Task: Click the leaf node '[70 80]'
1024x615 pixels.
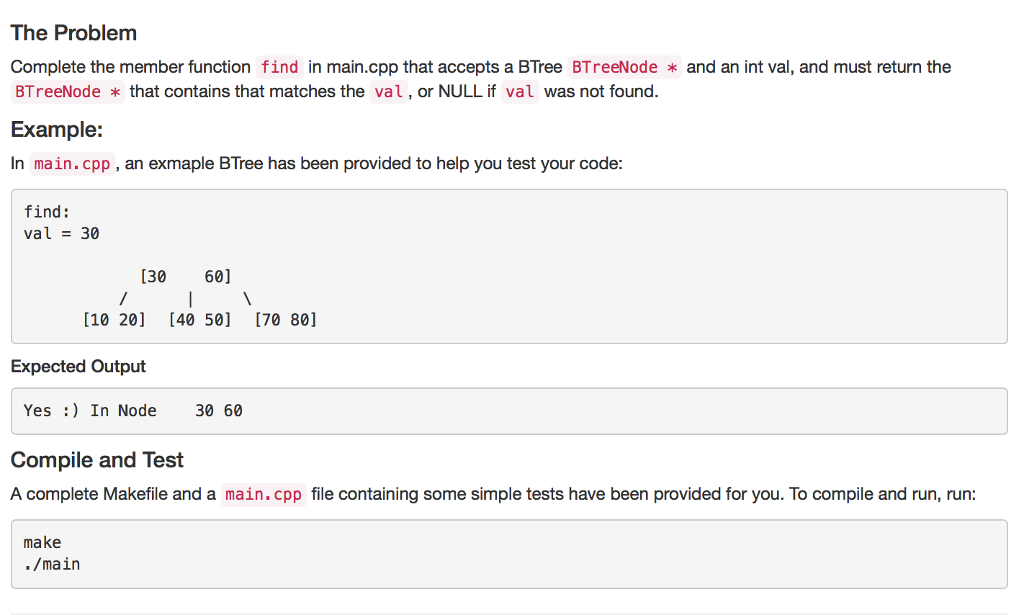Action: (285, 320)
